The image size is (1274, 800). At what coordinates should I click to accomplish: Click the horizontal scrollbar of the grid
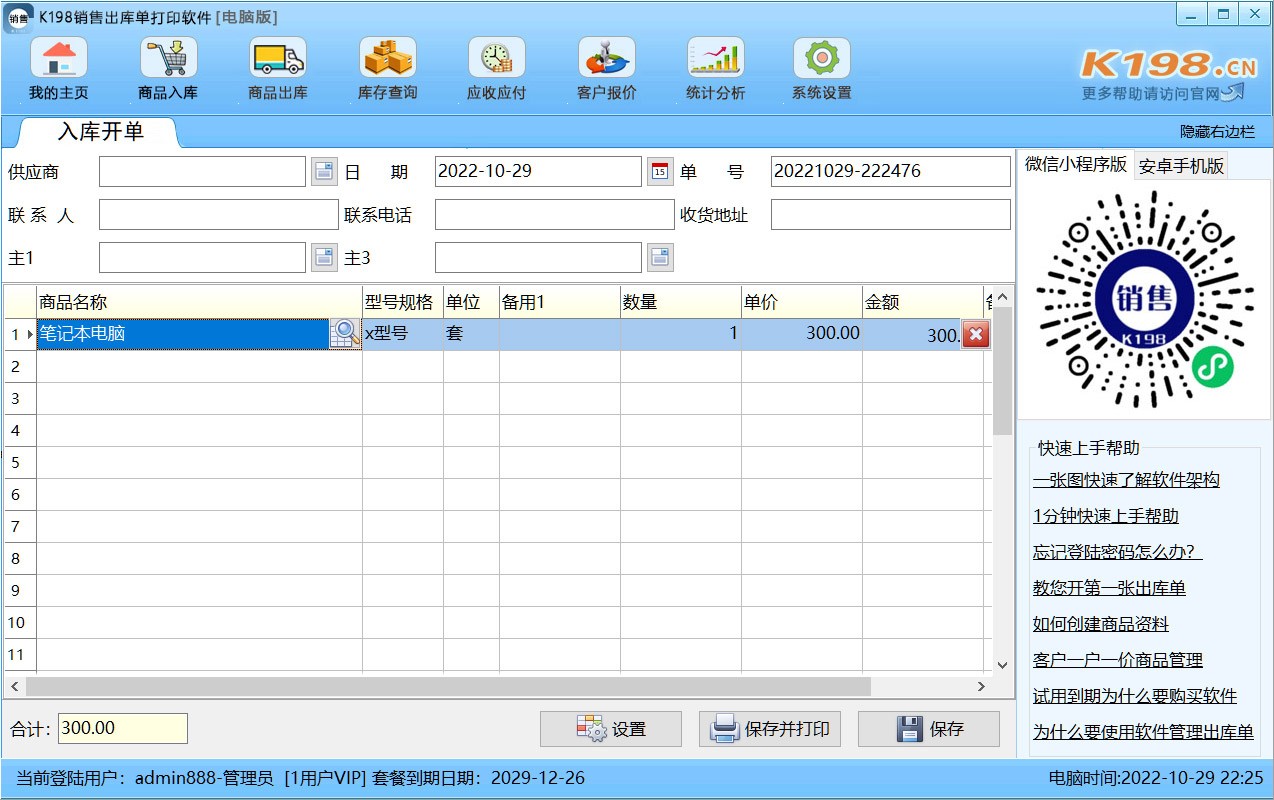(450, 687)
